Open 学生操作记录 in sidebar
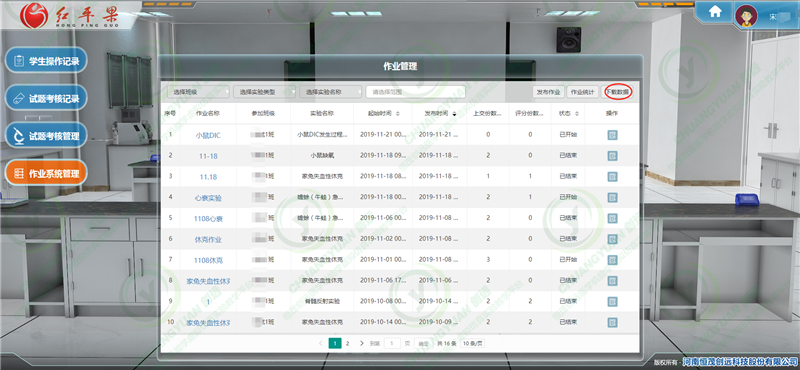The image size is (800, 370). pos(46,61)
